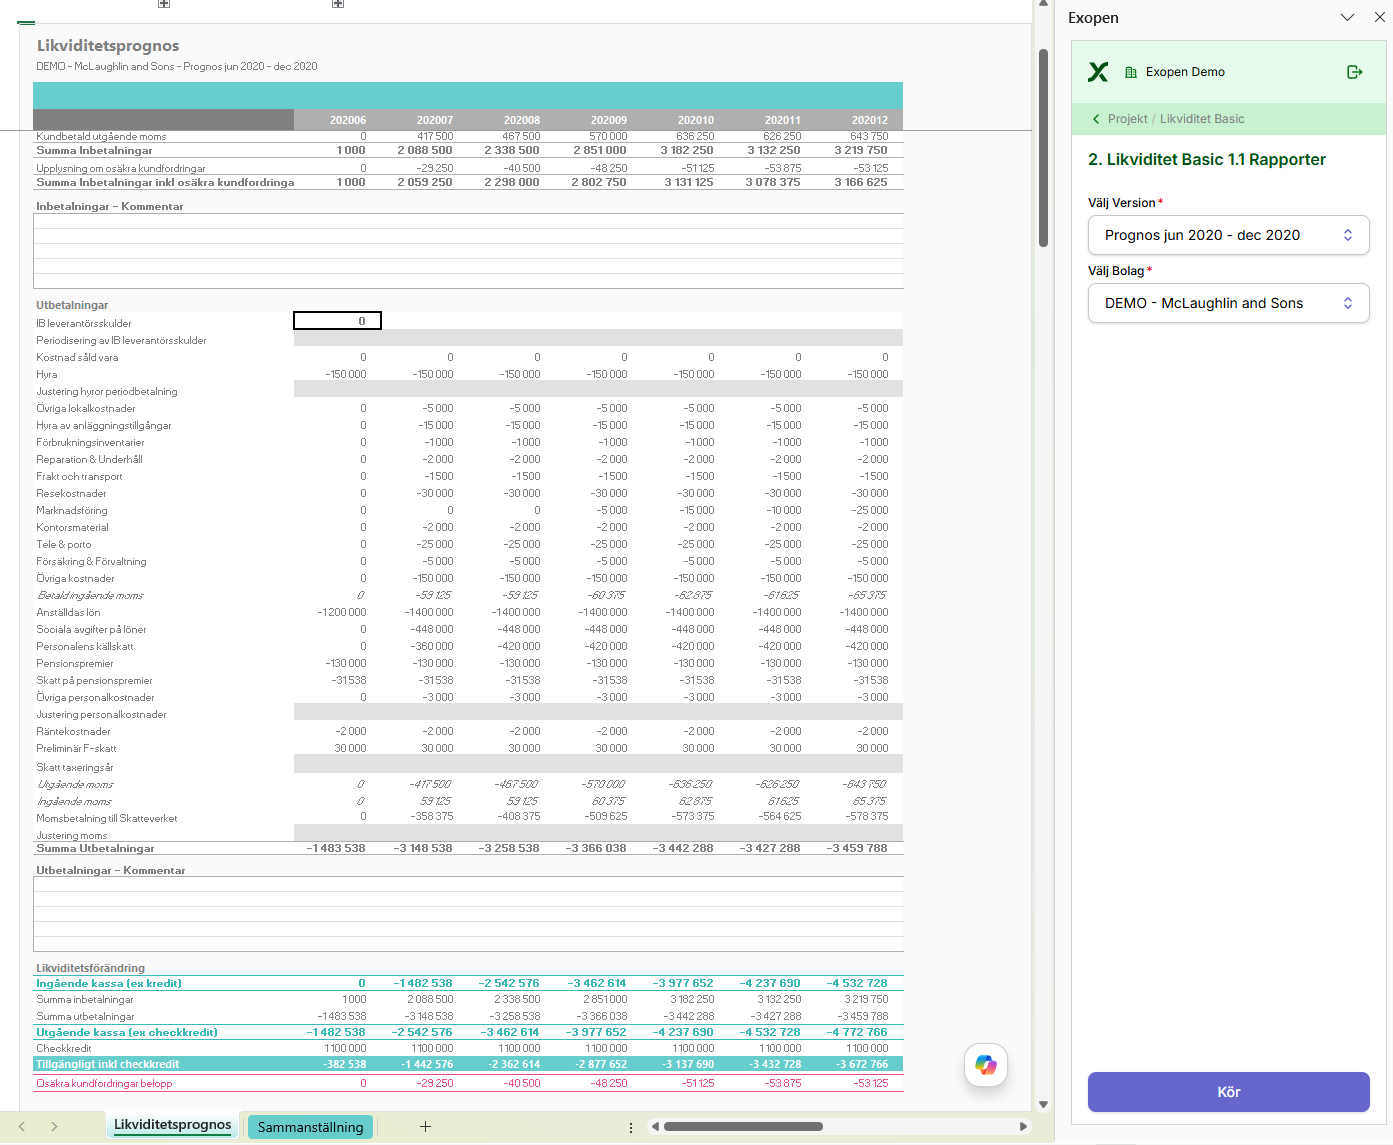Select the Likviditetsprognos sheet tab

coord(172,1125)
